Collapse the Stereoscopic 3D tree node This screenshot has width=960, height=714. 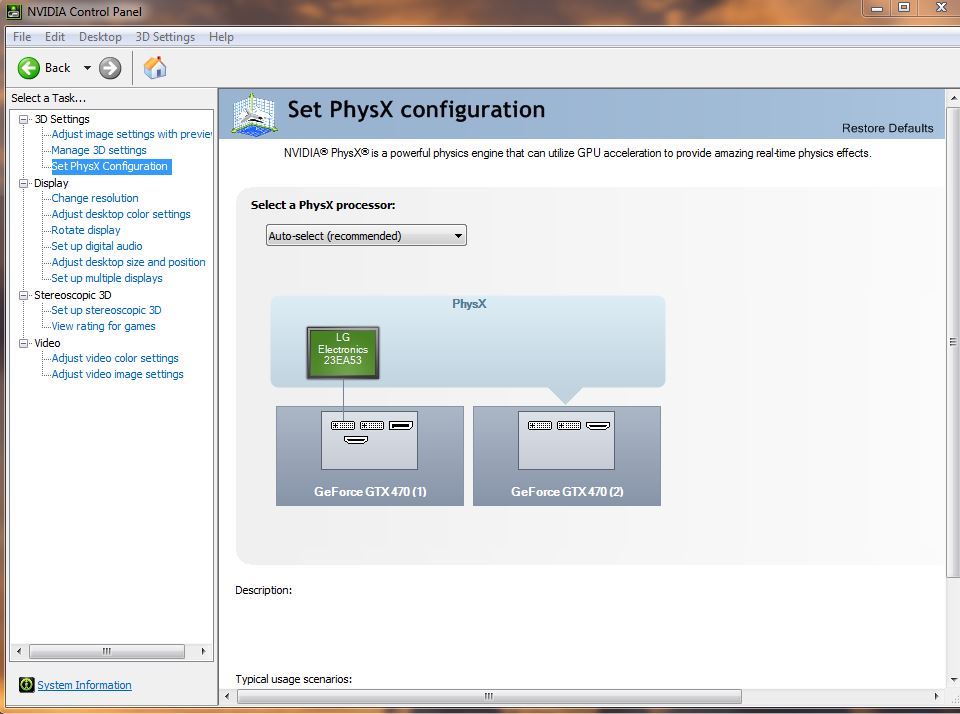23,295
